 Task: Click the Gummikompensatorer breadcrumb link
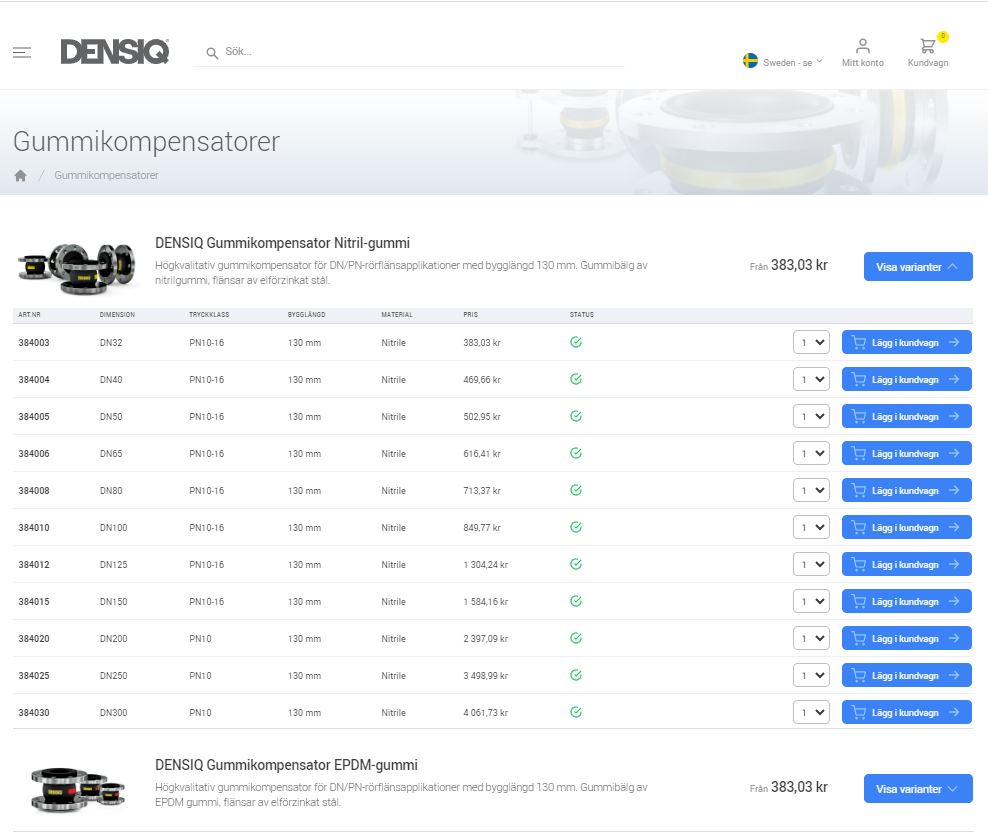pos(106,176)
